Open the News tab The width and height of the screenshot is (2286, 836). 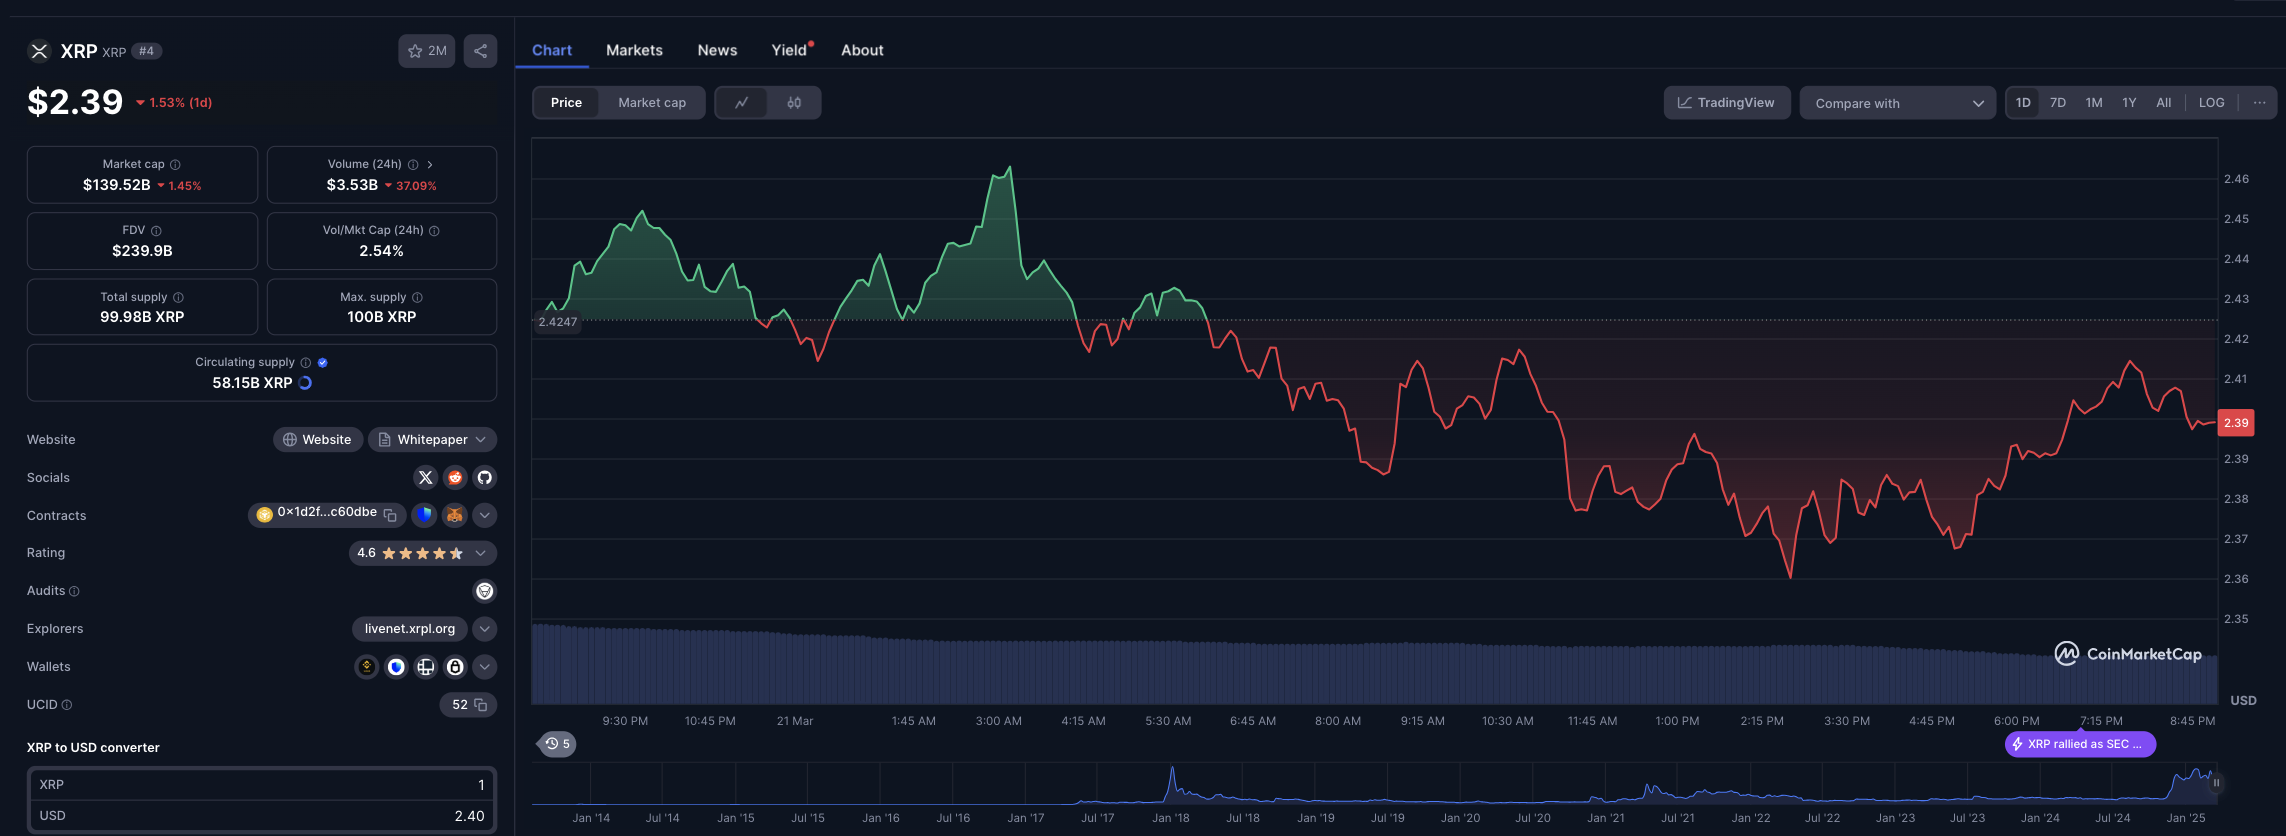click(717, 50)
